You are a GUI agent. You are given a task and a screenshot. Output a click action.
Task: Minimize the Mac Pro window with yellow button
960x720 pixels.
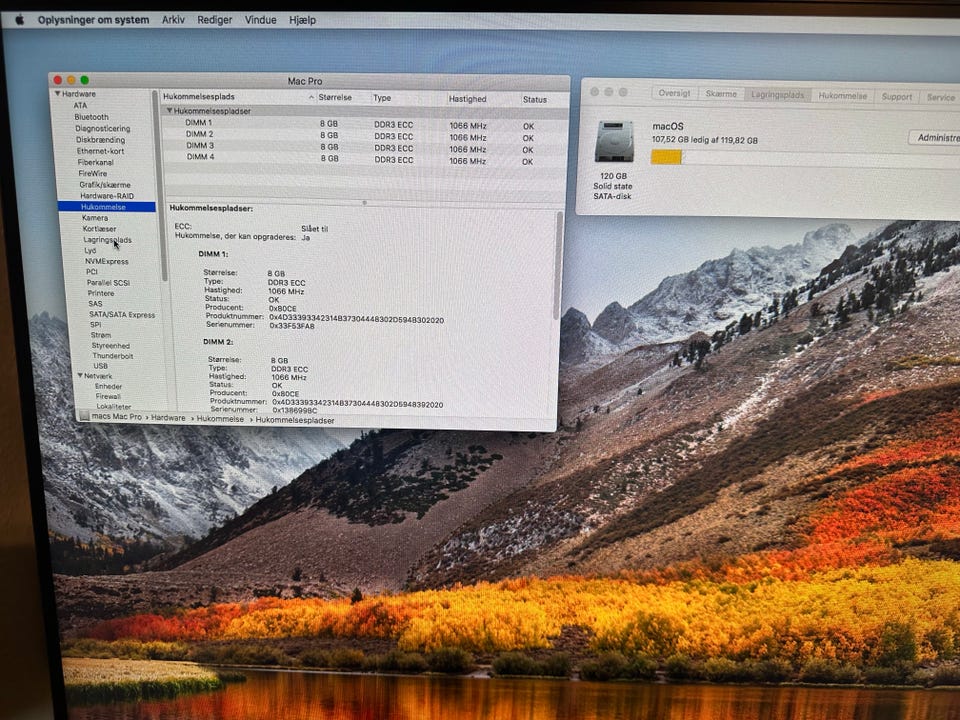[71, 80]
